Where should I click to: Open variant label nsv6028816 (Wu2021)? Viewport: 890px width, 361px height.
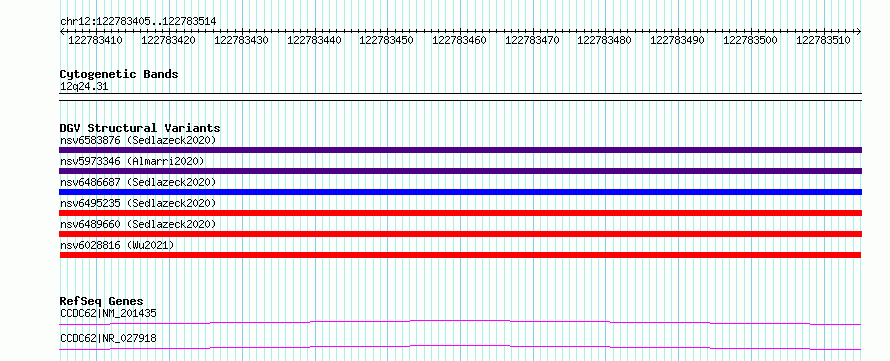pos(117,245)
